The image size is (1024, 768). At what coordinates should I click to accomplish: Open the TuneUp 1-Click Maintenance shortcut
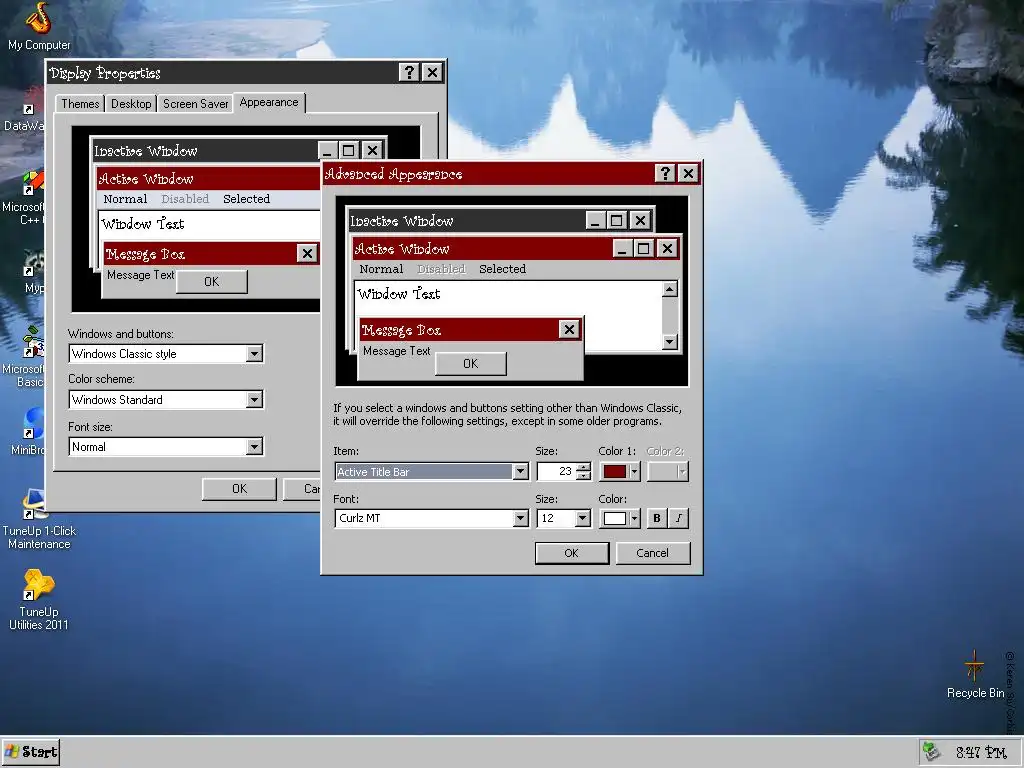pyautogui.click(x=39, y=519)
